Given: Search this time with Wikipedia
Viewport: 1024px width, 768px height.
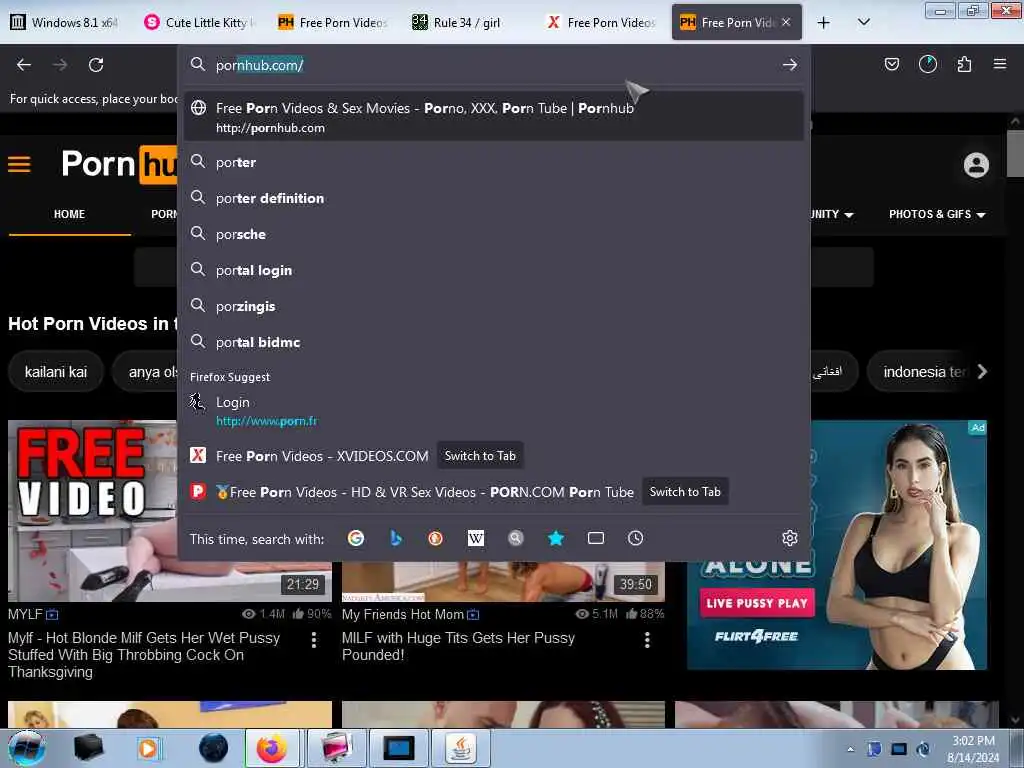Looking at the screenshot, I should click(x=476, y=538).
